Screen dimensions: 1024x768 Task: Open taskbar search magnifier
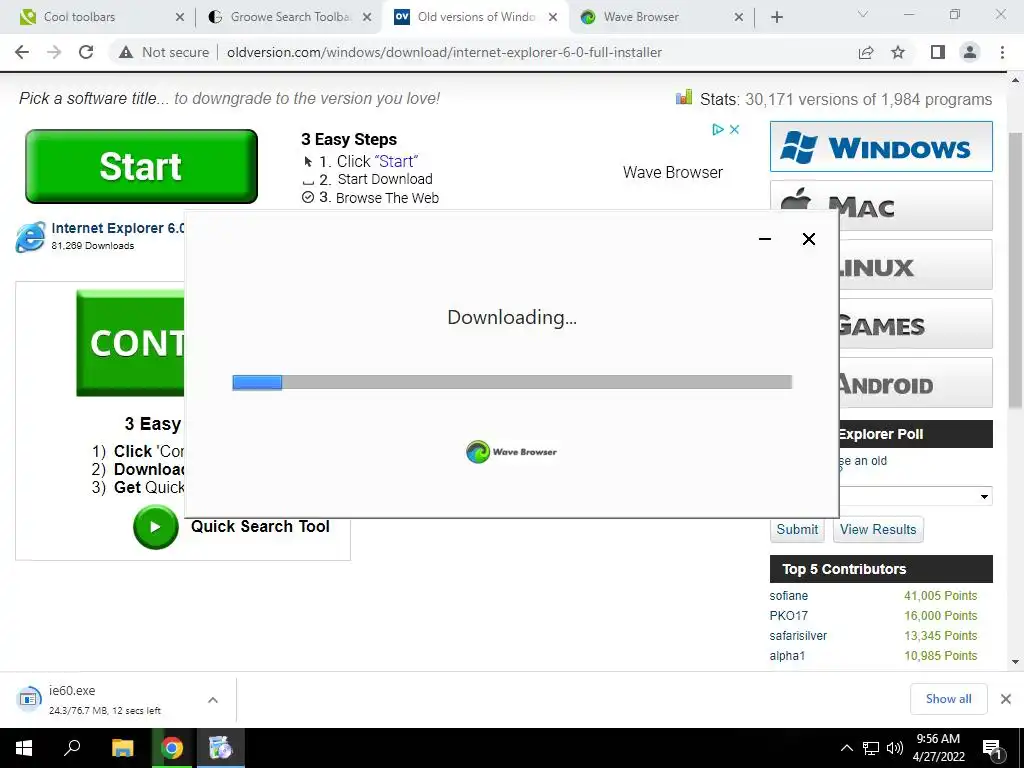point(72,748)
